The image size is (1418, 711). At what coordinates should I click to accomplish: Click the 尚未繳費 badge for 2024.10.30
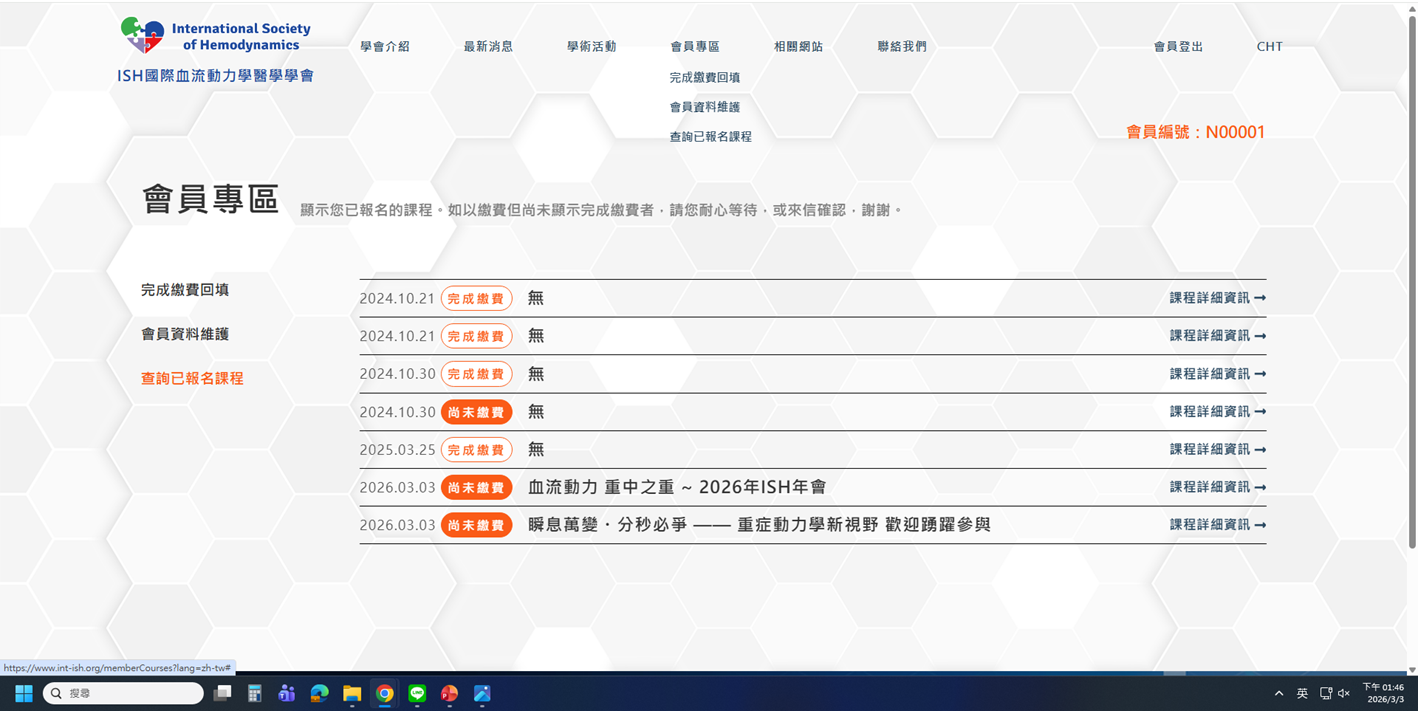pyautogui.click(x=476, y=412)
